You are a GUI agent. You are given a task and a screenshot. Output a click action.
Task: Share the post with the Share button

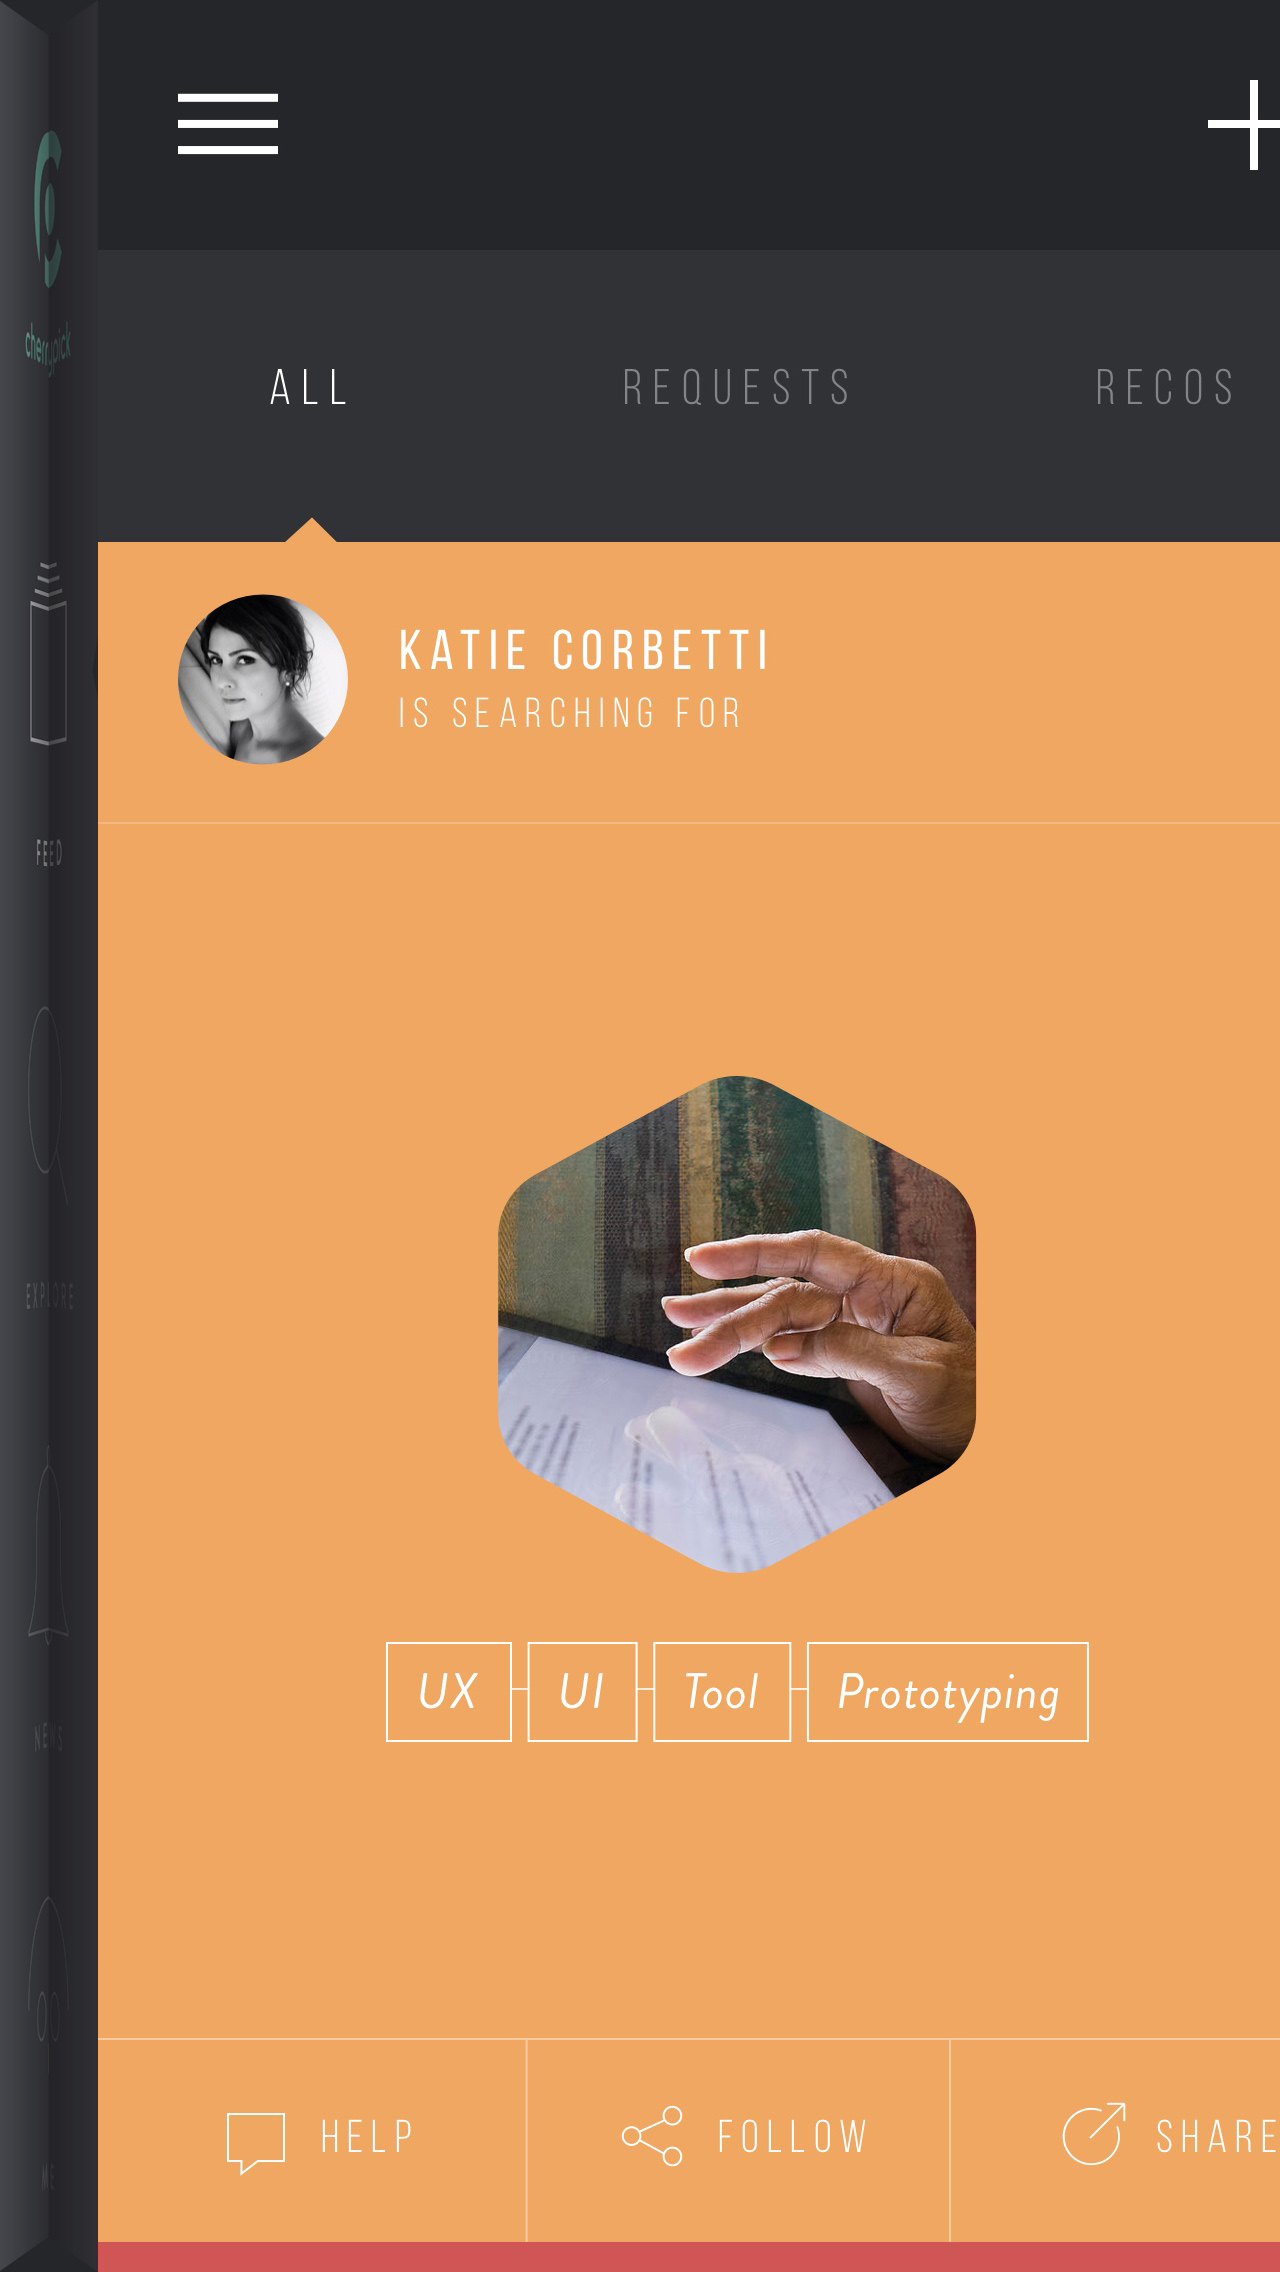point(1170,2136)
